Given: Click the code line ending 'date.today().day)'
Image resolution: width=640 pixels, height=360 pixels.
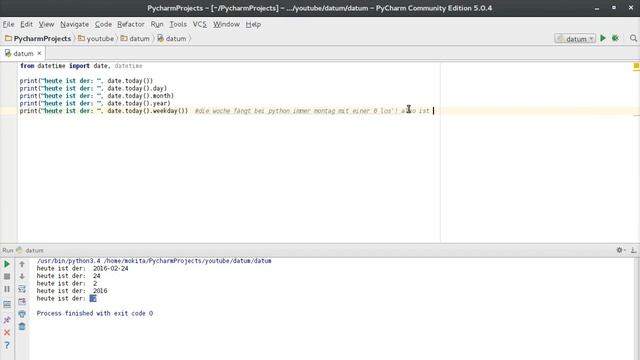Looking at the screenshot, I should 93,88.
